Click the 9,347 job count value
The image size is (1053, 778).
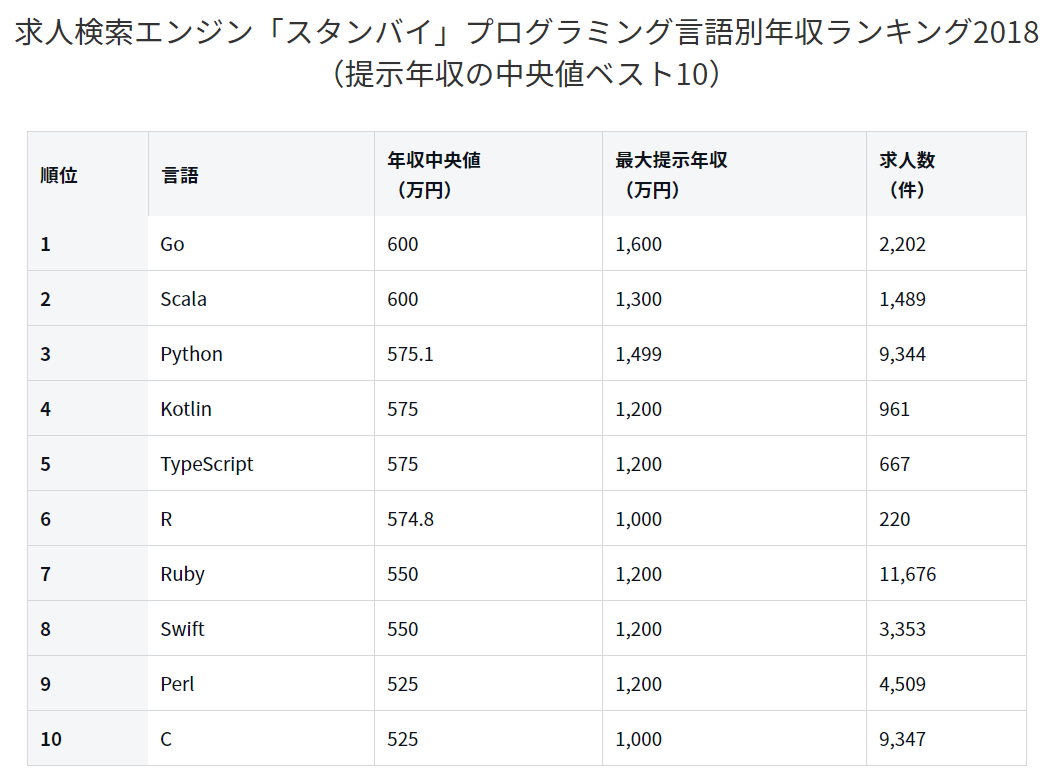tap(903, 739)
